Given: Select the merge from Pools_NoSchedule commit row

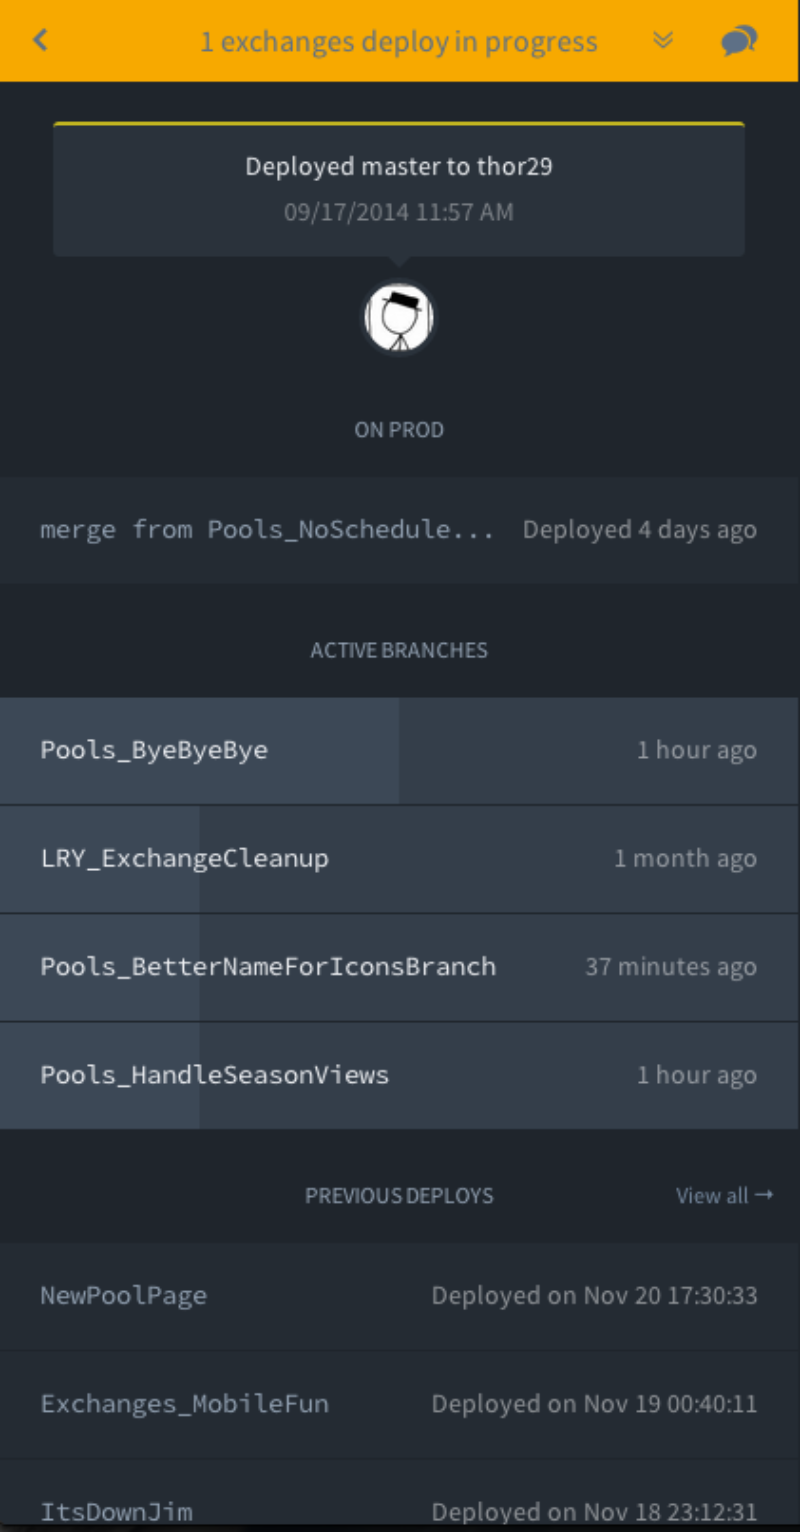Looking at the screenshot, I should [x=400, y=530].
